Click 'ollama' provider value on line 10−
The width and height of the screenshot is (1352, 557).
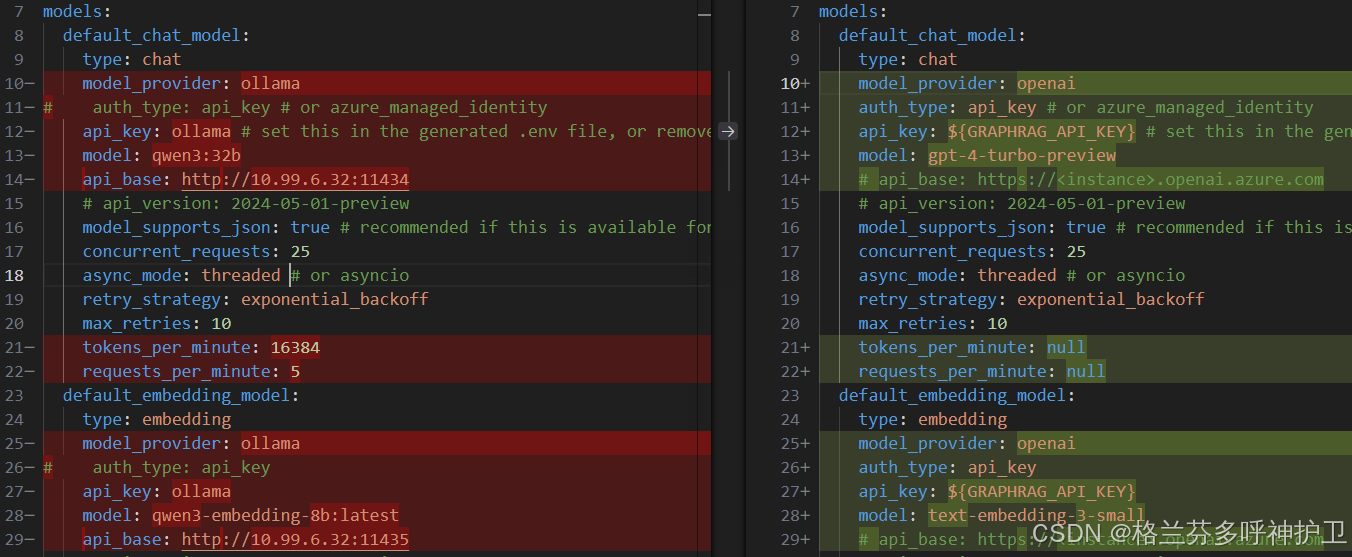click(270, 83)
